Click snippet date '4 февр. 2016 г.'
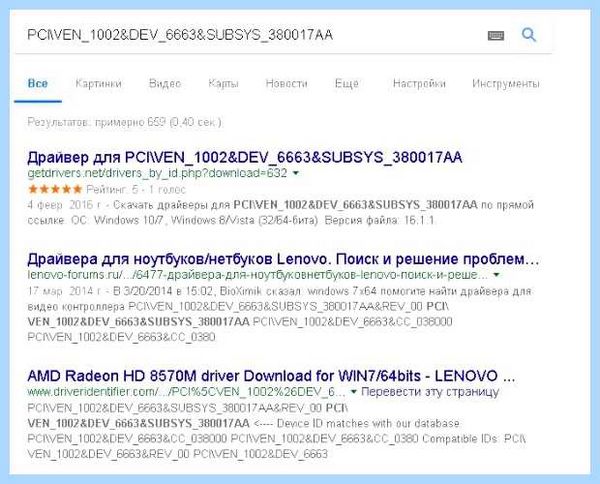This screenshot has height=484, width=600. (x=65, y=205)
